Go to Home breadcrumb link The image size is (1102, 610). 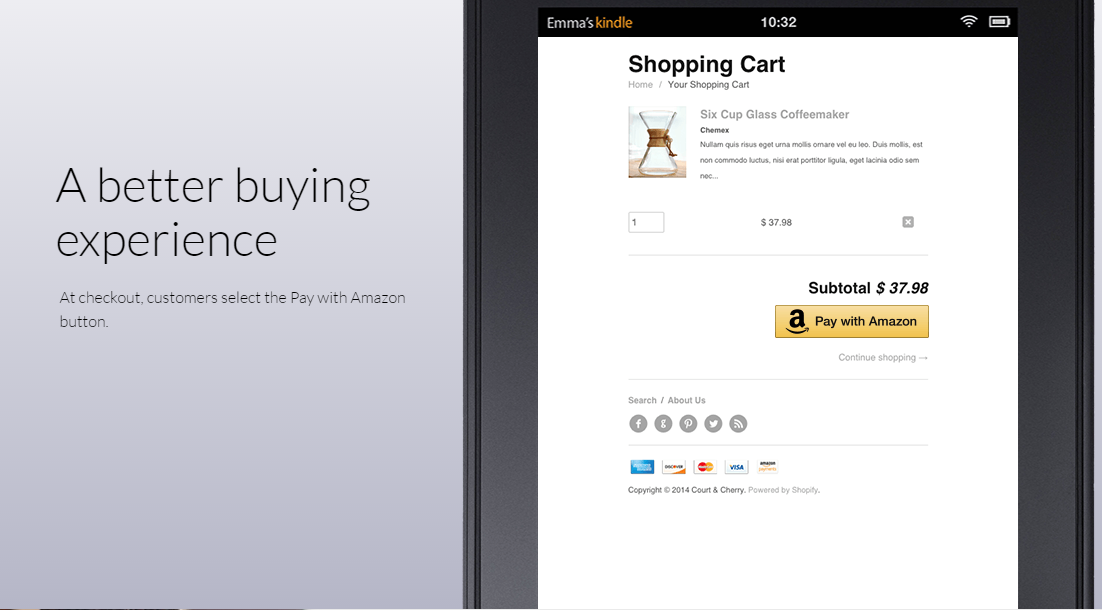640,84
